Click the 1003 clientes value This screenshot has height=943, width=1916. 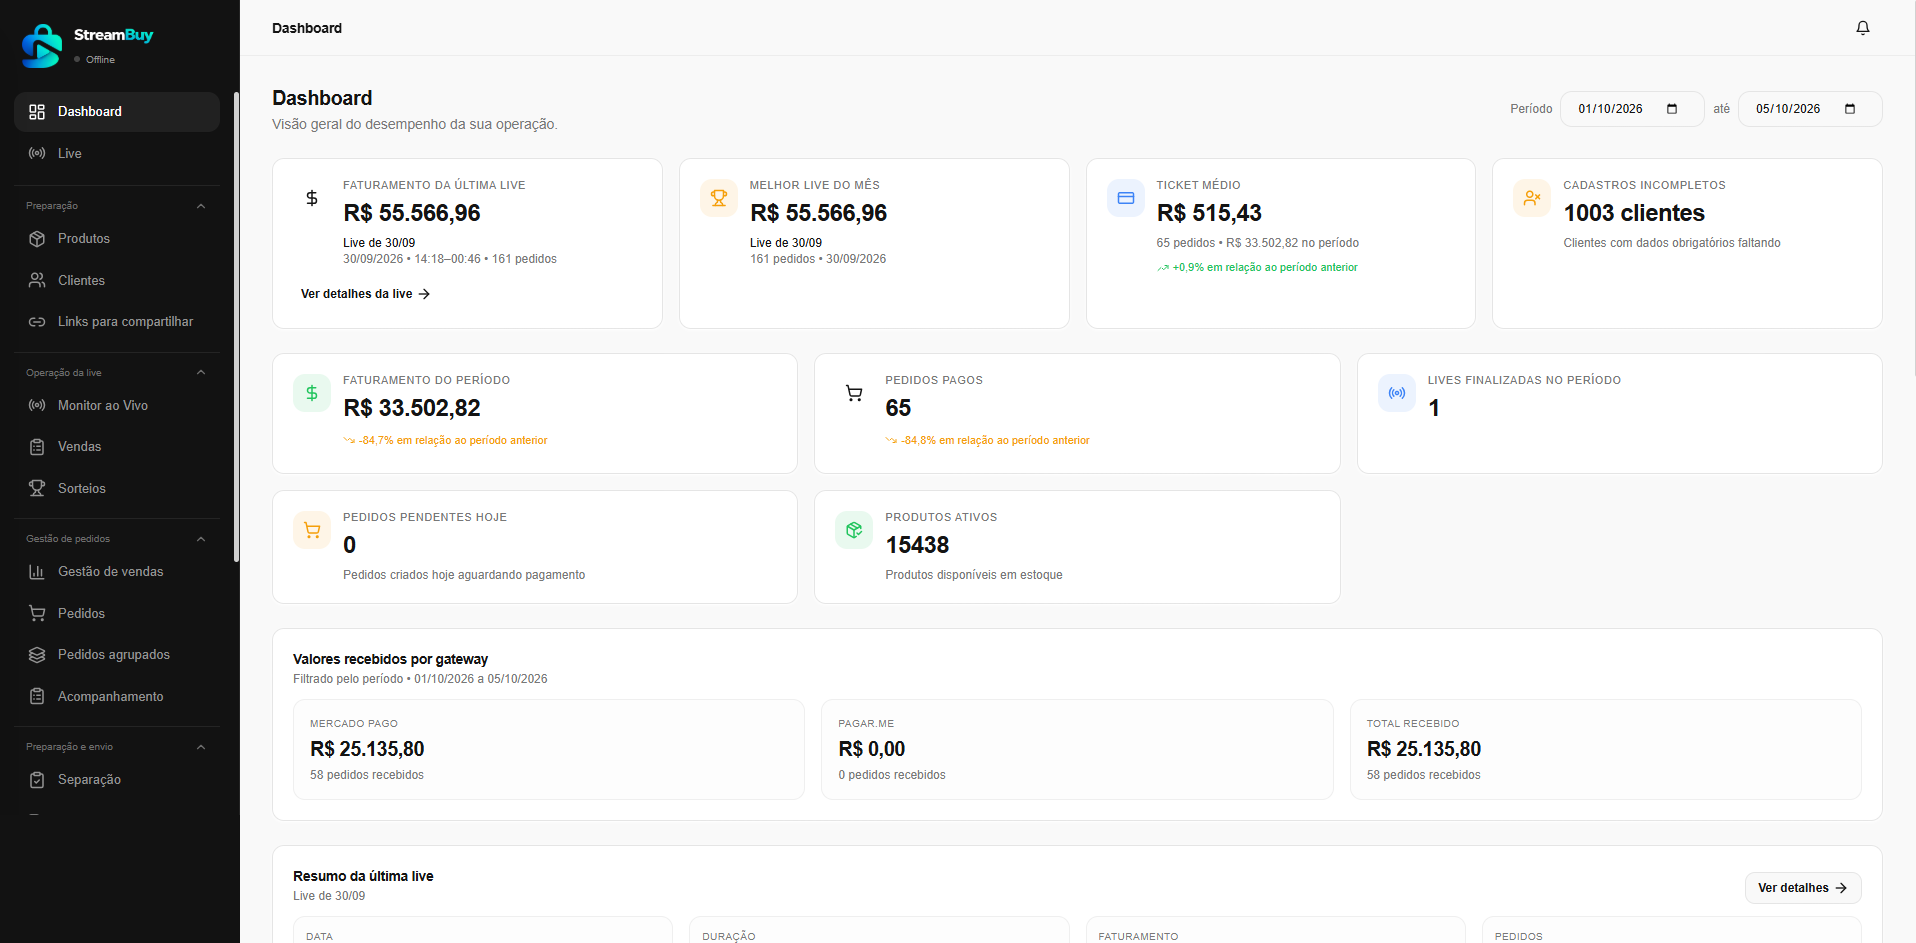(1634, 213)
